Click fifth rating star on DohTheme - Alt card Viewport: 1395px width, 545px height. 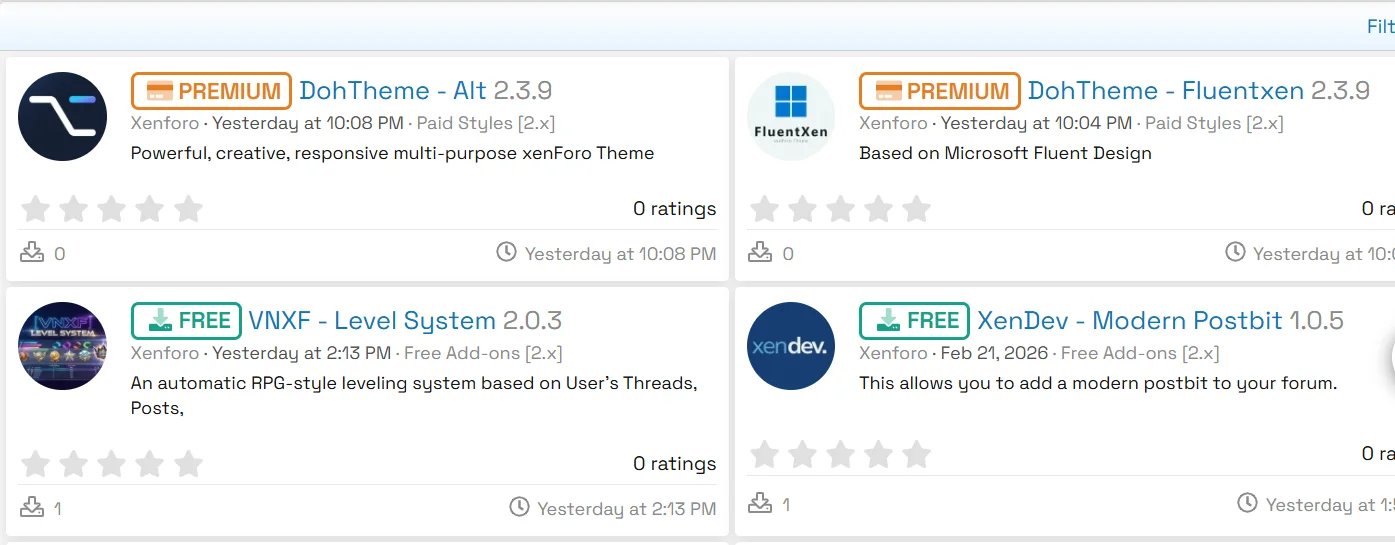[x=188, y=209]
